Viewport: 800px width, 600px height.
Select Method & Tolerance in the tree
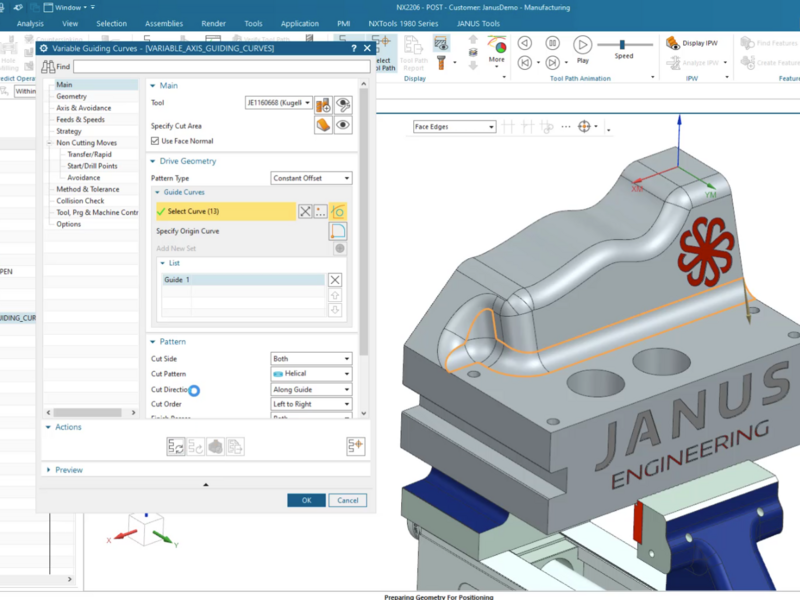click(x=88, y=189)
